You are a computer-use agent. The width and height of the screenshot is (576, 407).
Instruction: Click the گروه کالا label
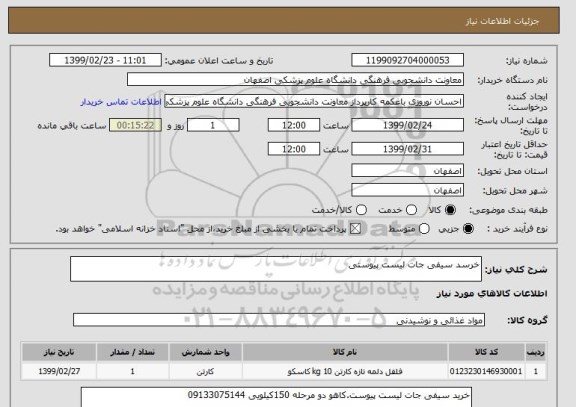(x=527, y=320)
